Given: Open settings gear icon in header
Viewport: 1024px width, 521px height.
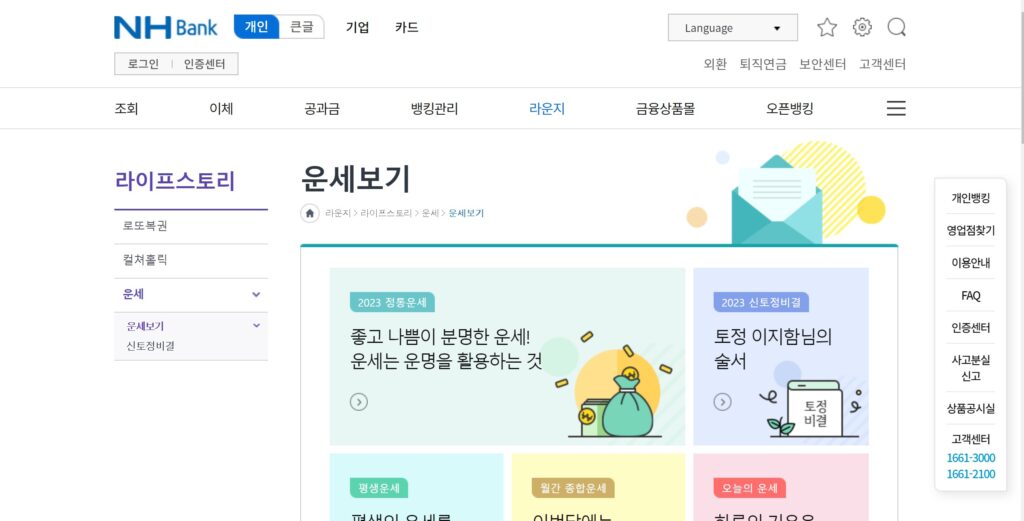Looking at the screenshot, I should [862, 27].
